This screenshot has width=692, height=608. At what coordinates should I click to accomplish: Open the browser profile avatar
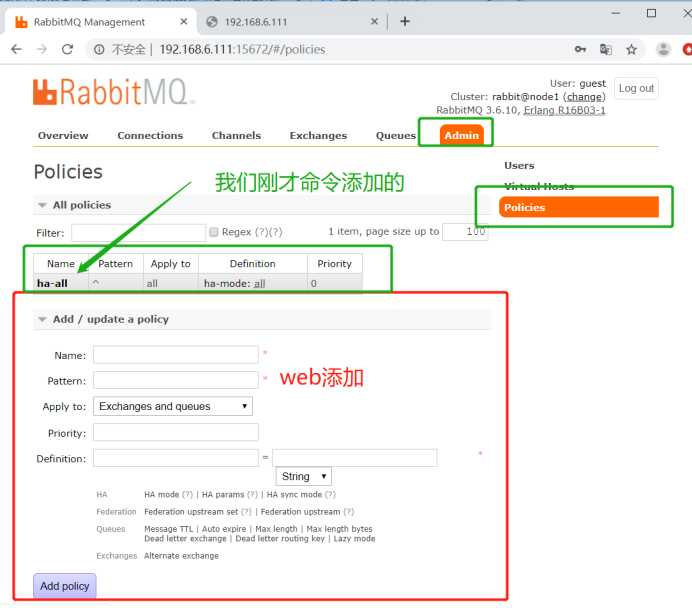(x=663, y=49)
